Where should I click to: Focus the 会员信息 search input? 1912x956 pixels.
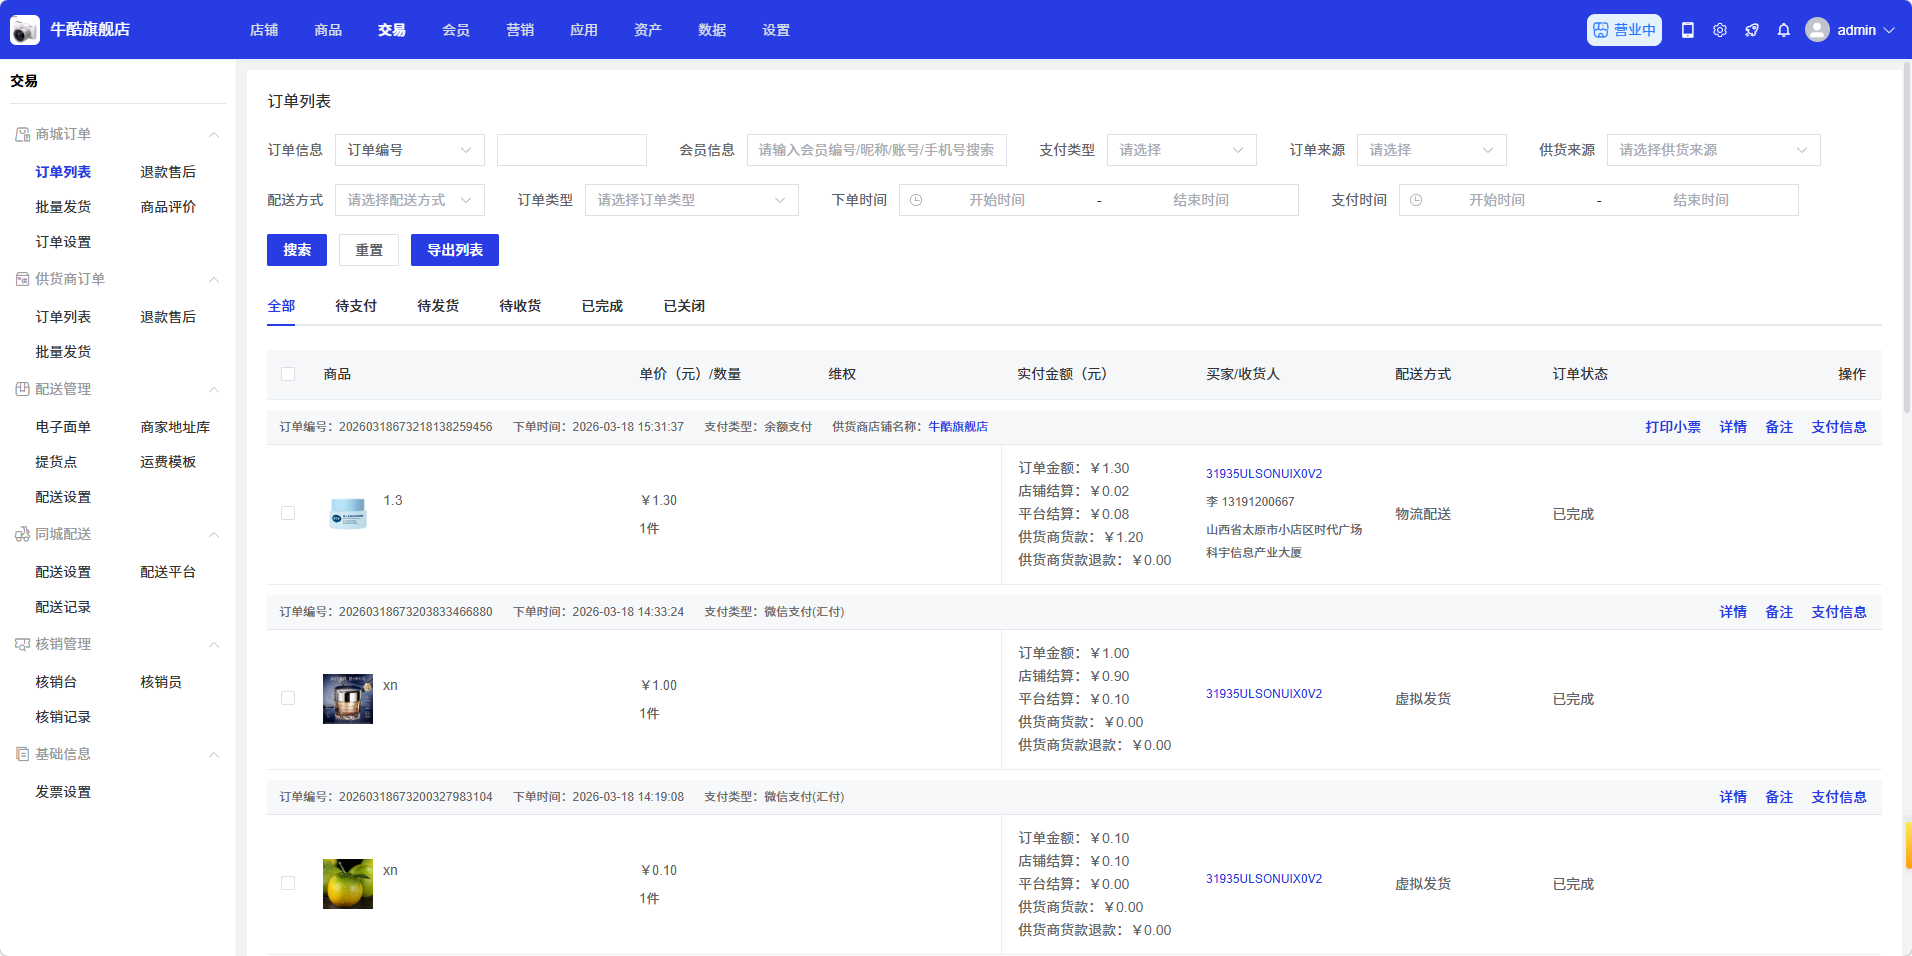pyautogui.click(x=876, y=150)
